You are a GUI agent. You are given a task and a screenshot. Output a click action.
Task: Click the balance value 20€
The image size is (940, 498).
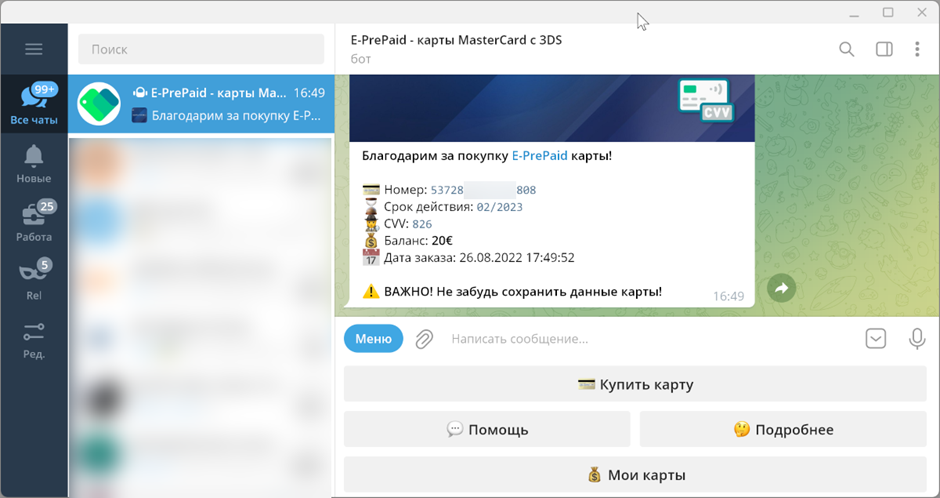pyautogui.click(x=442, y=241)
